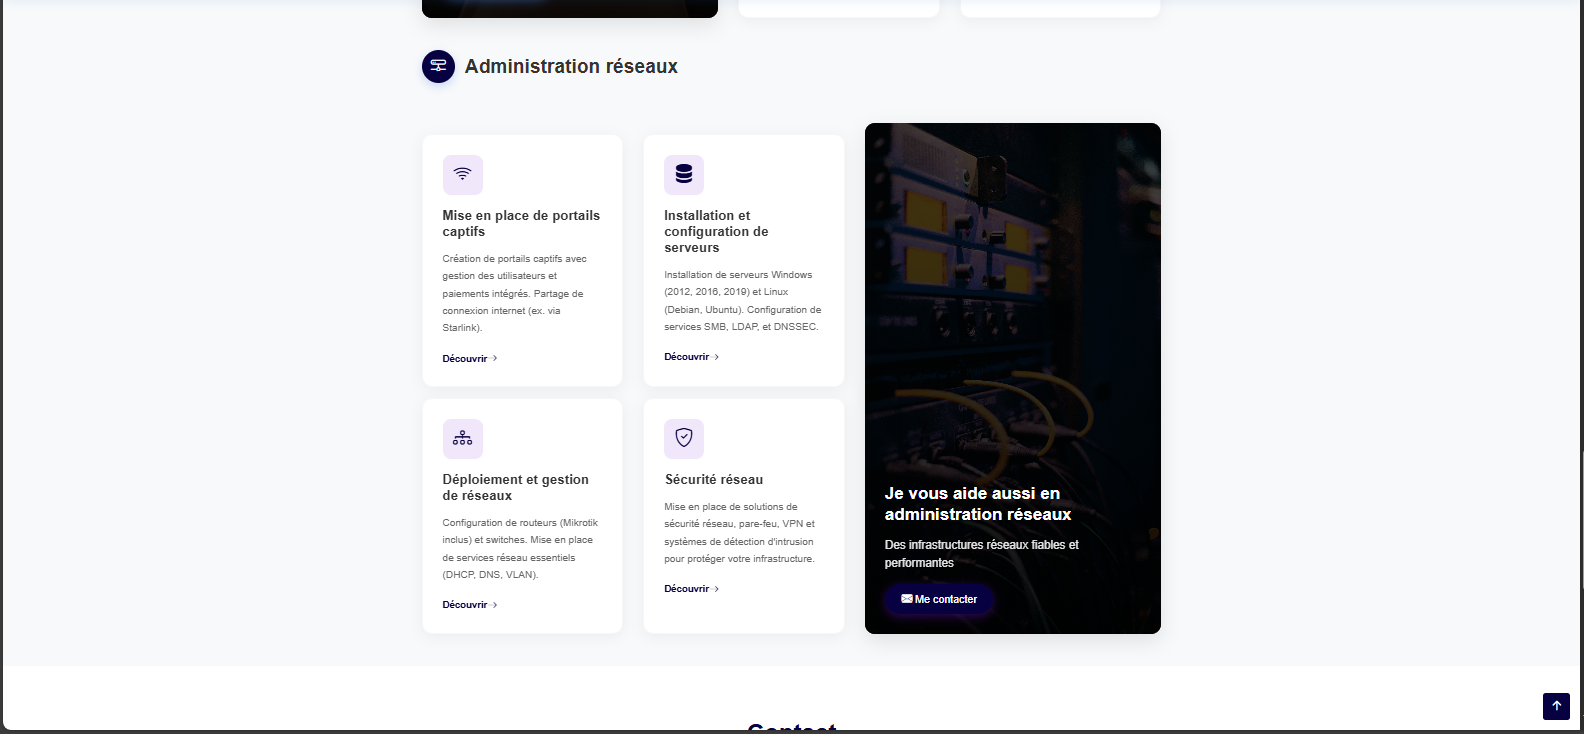Click the shield icon for Sécurité réseau
This screenshot has height=734, width=1584.
tap(684, 438)
